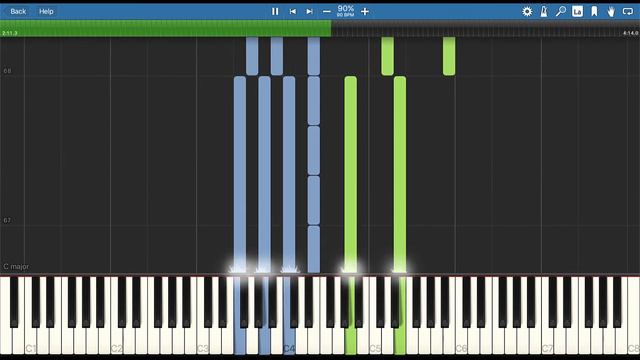Skip back to the previous section
The width and height of the screenshot is (640, 360).
(x=293, y=11)
